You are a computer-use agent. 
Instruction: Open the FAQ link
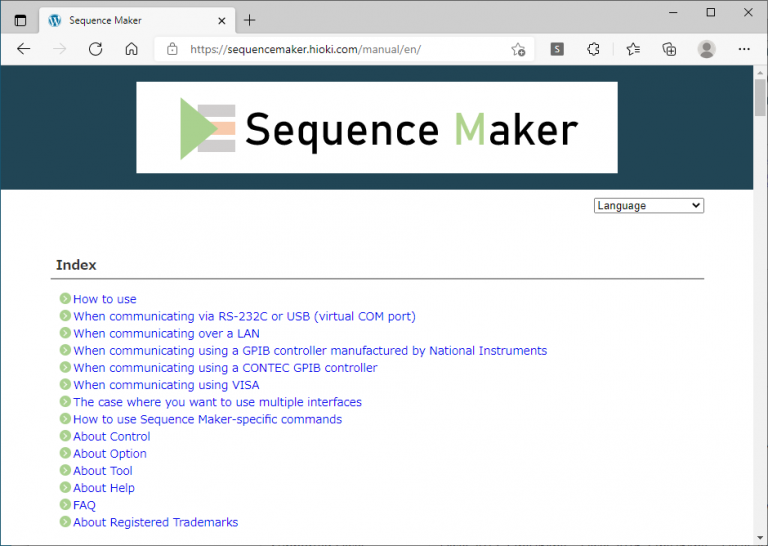[84, 505]
